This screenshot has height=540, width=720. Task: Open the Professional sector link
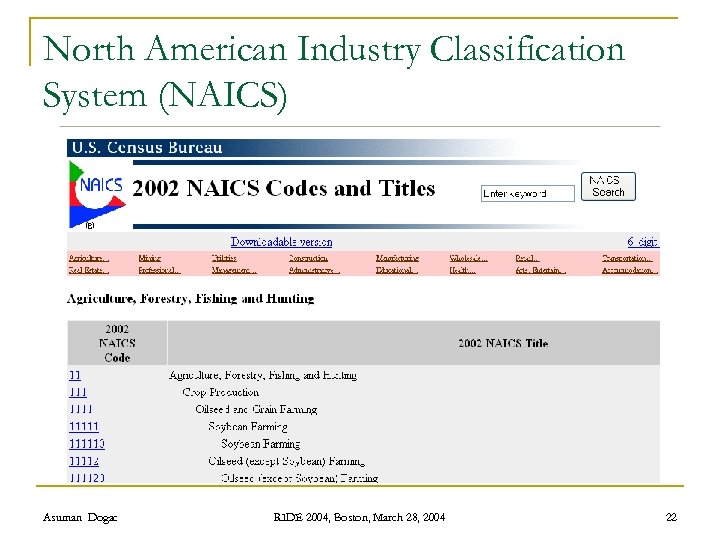tap(159, 270)
